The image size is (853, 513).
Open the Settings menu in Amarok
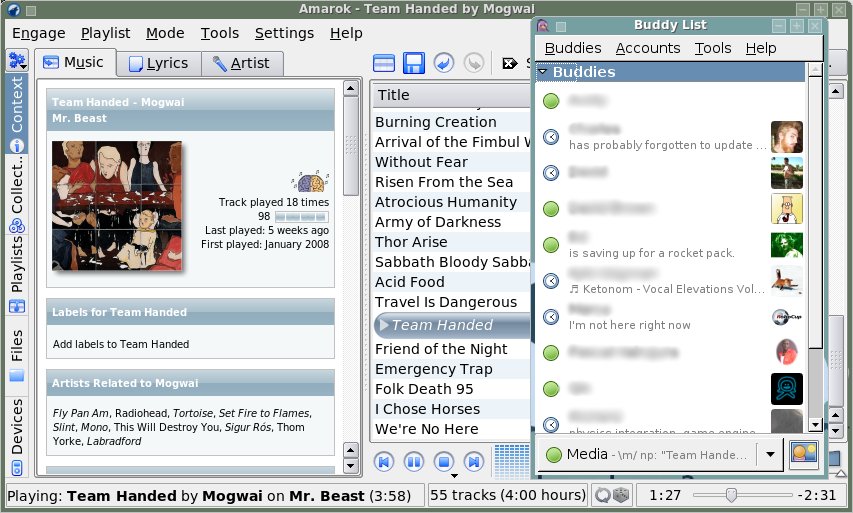284,33
